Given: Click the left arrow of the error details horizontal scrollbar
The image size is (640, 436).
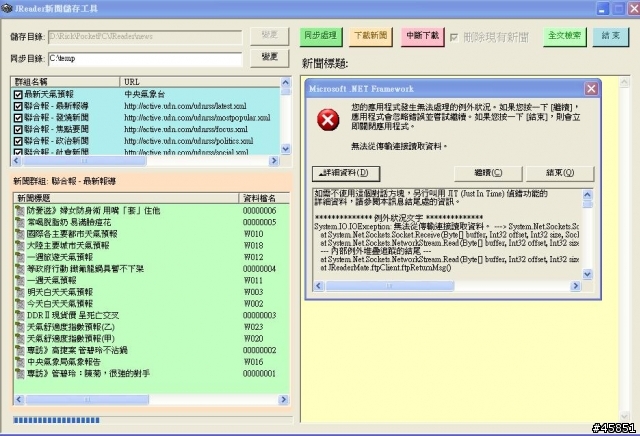Looking at the screenshot, I should (x=319, y=286).
